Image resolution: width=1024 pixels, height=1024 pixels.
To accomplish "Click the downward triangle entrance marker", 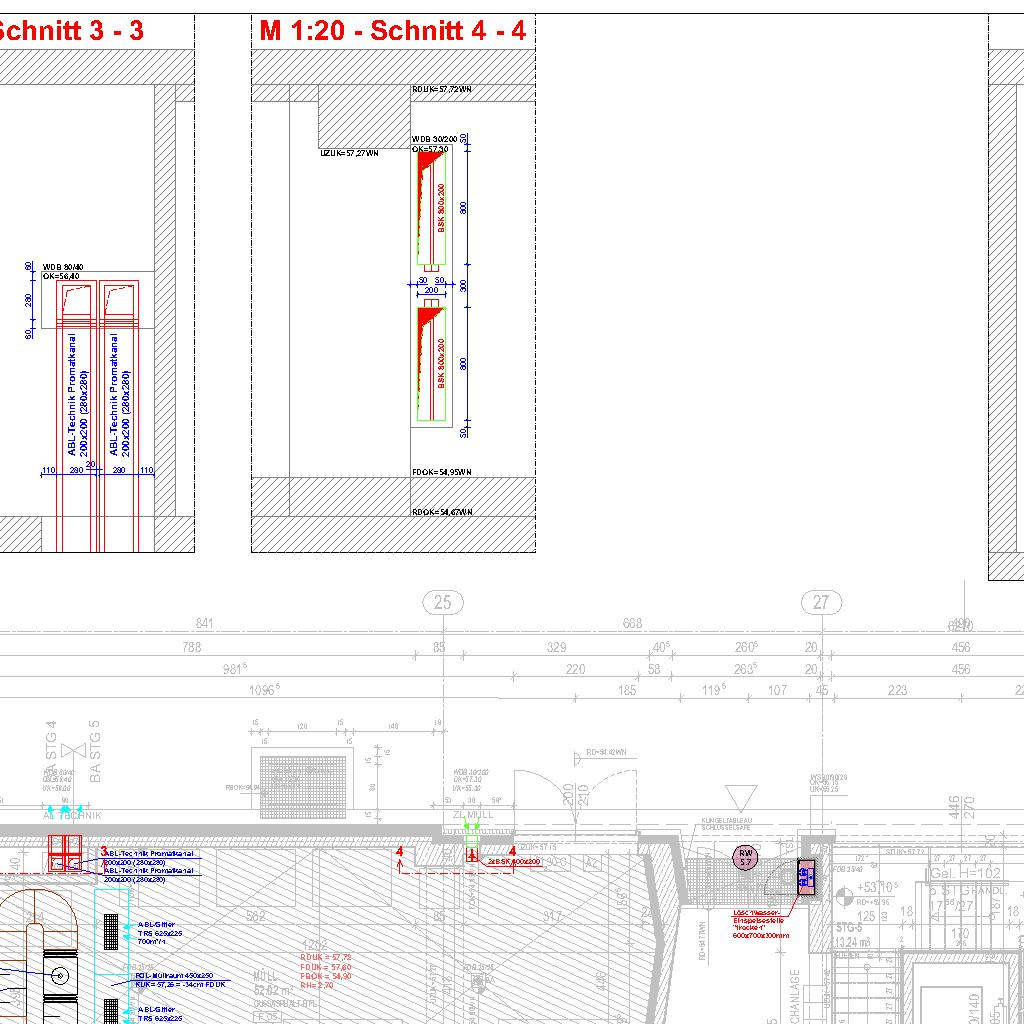I will [743, 797].
